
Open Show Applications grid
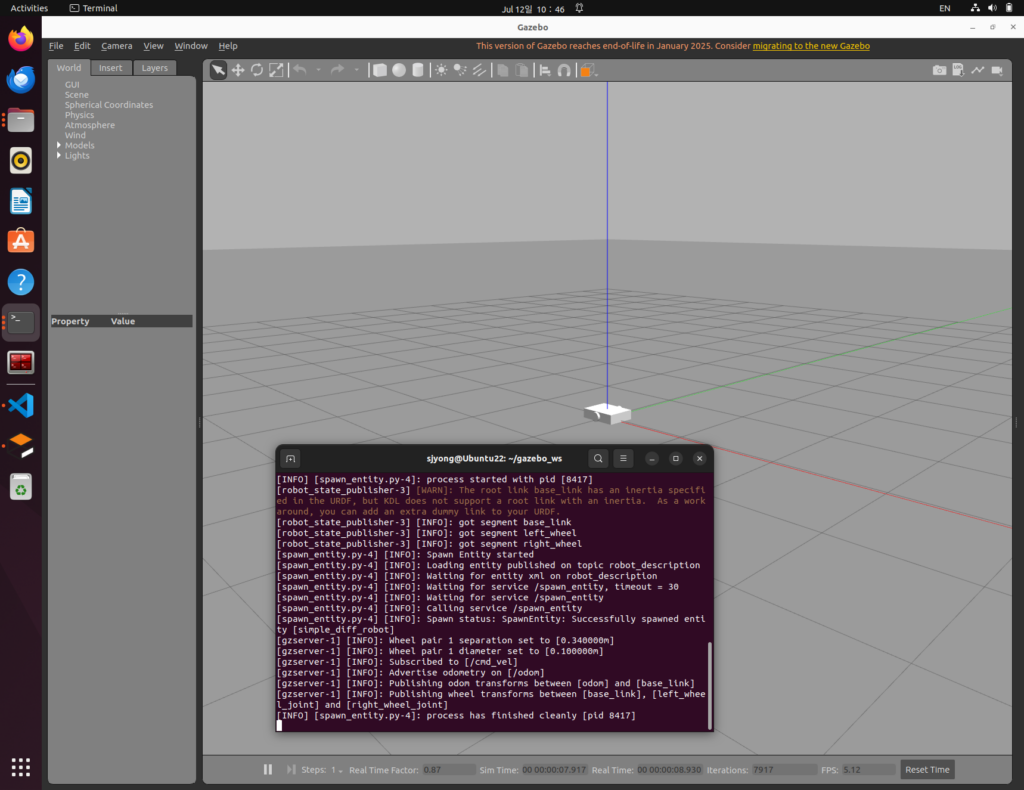click(x=21, y=766)
